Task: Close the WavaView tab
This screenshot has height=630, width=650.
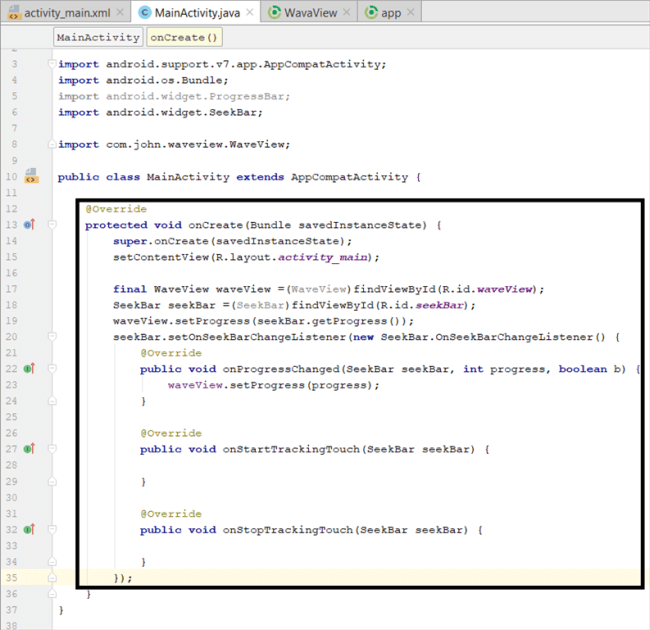Action: pos(345,13)
